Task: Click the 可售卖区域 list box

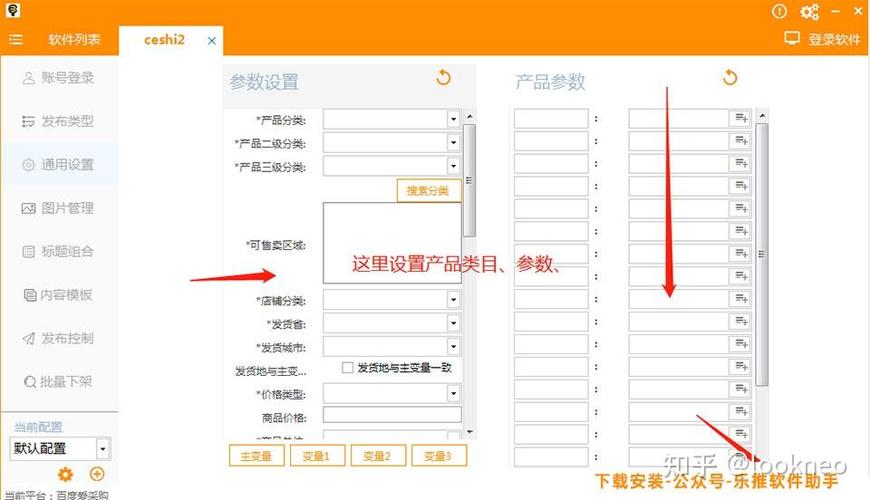Action: click(x=392, y=243)
